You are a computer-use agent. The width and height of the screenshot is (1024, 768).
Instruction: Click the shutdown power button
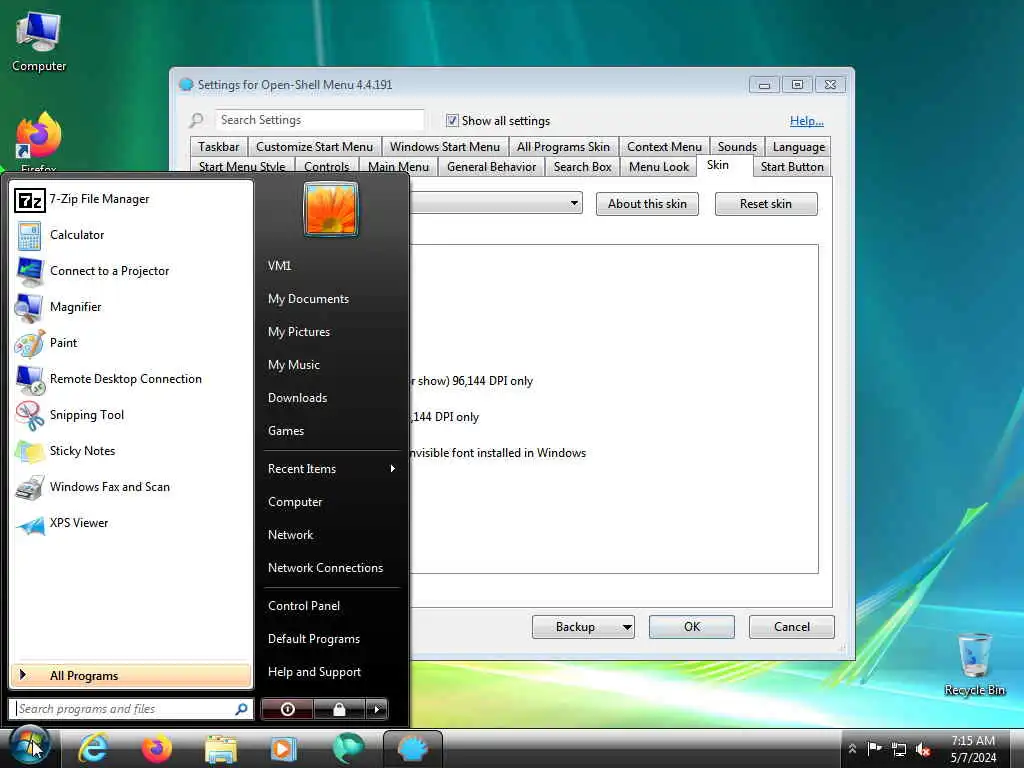(287, 709)
